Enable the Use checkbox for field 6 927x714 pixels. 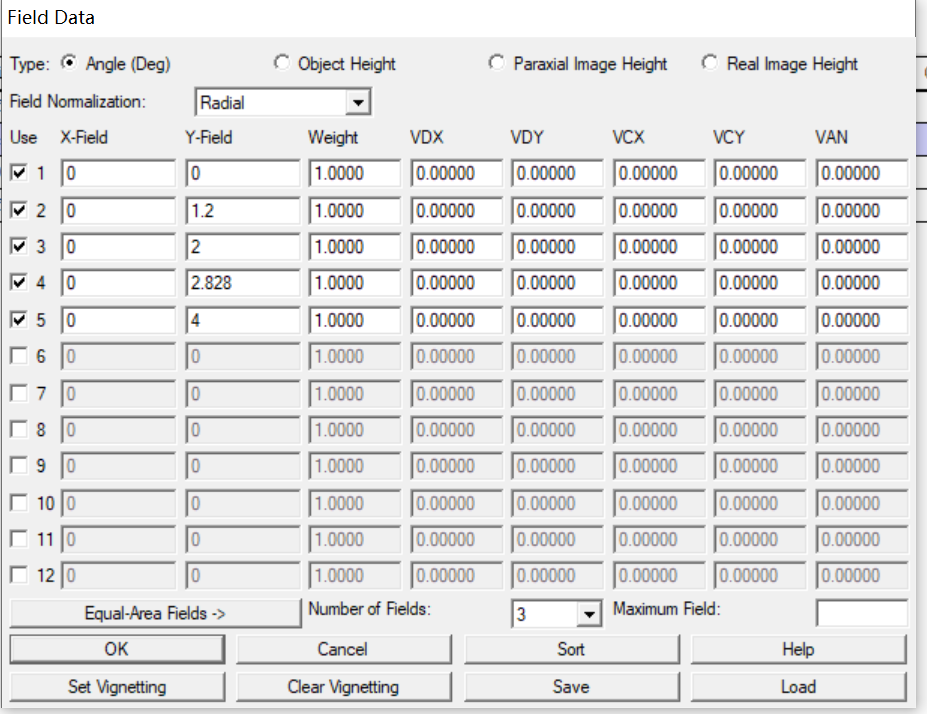(19, 356)
